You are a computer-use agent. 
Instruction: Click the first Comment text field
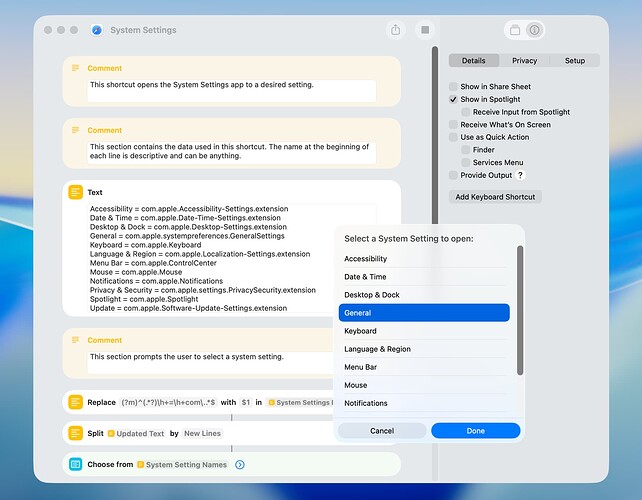click(x=232, y=90)
